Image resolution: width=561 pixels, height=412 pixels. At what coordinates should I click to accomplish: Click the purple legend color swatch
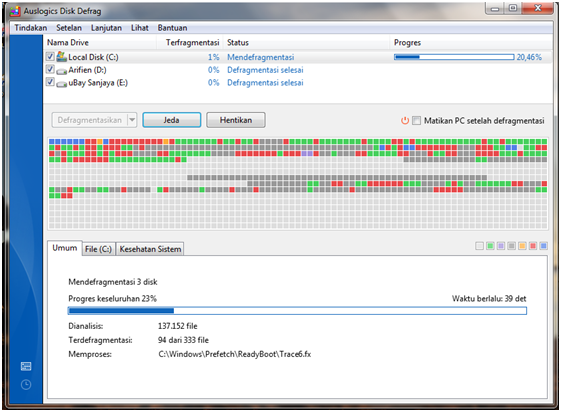501,246
